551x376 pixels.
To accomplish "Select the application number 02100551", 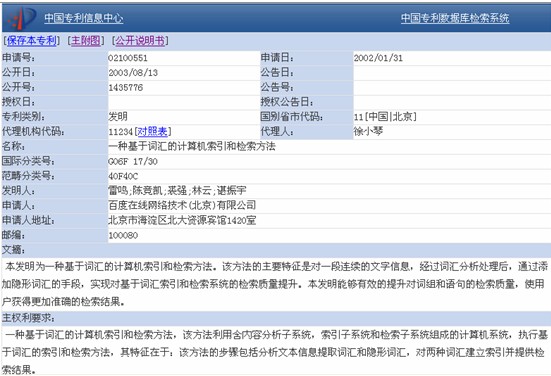I will (x=128, y=58).
